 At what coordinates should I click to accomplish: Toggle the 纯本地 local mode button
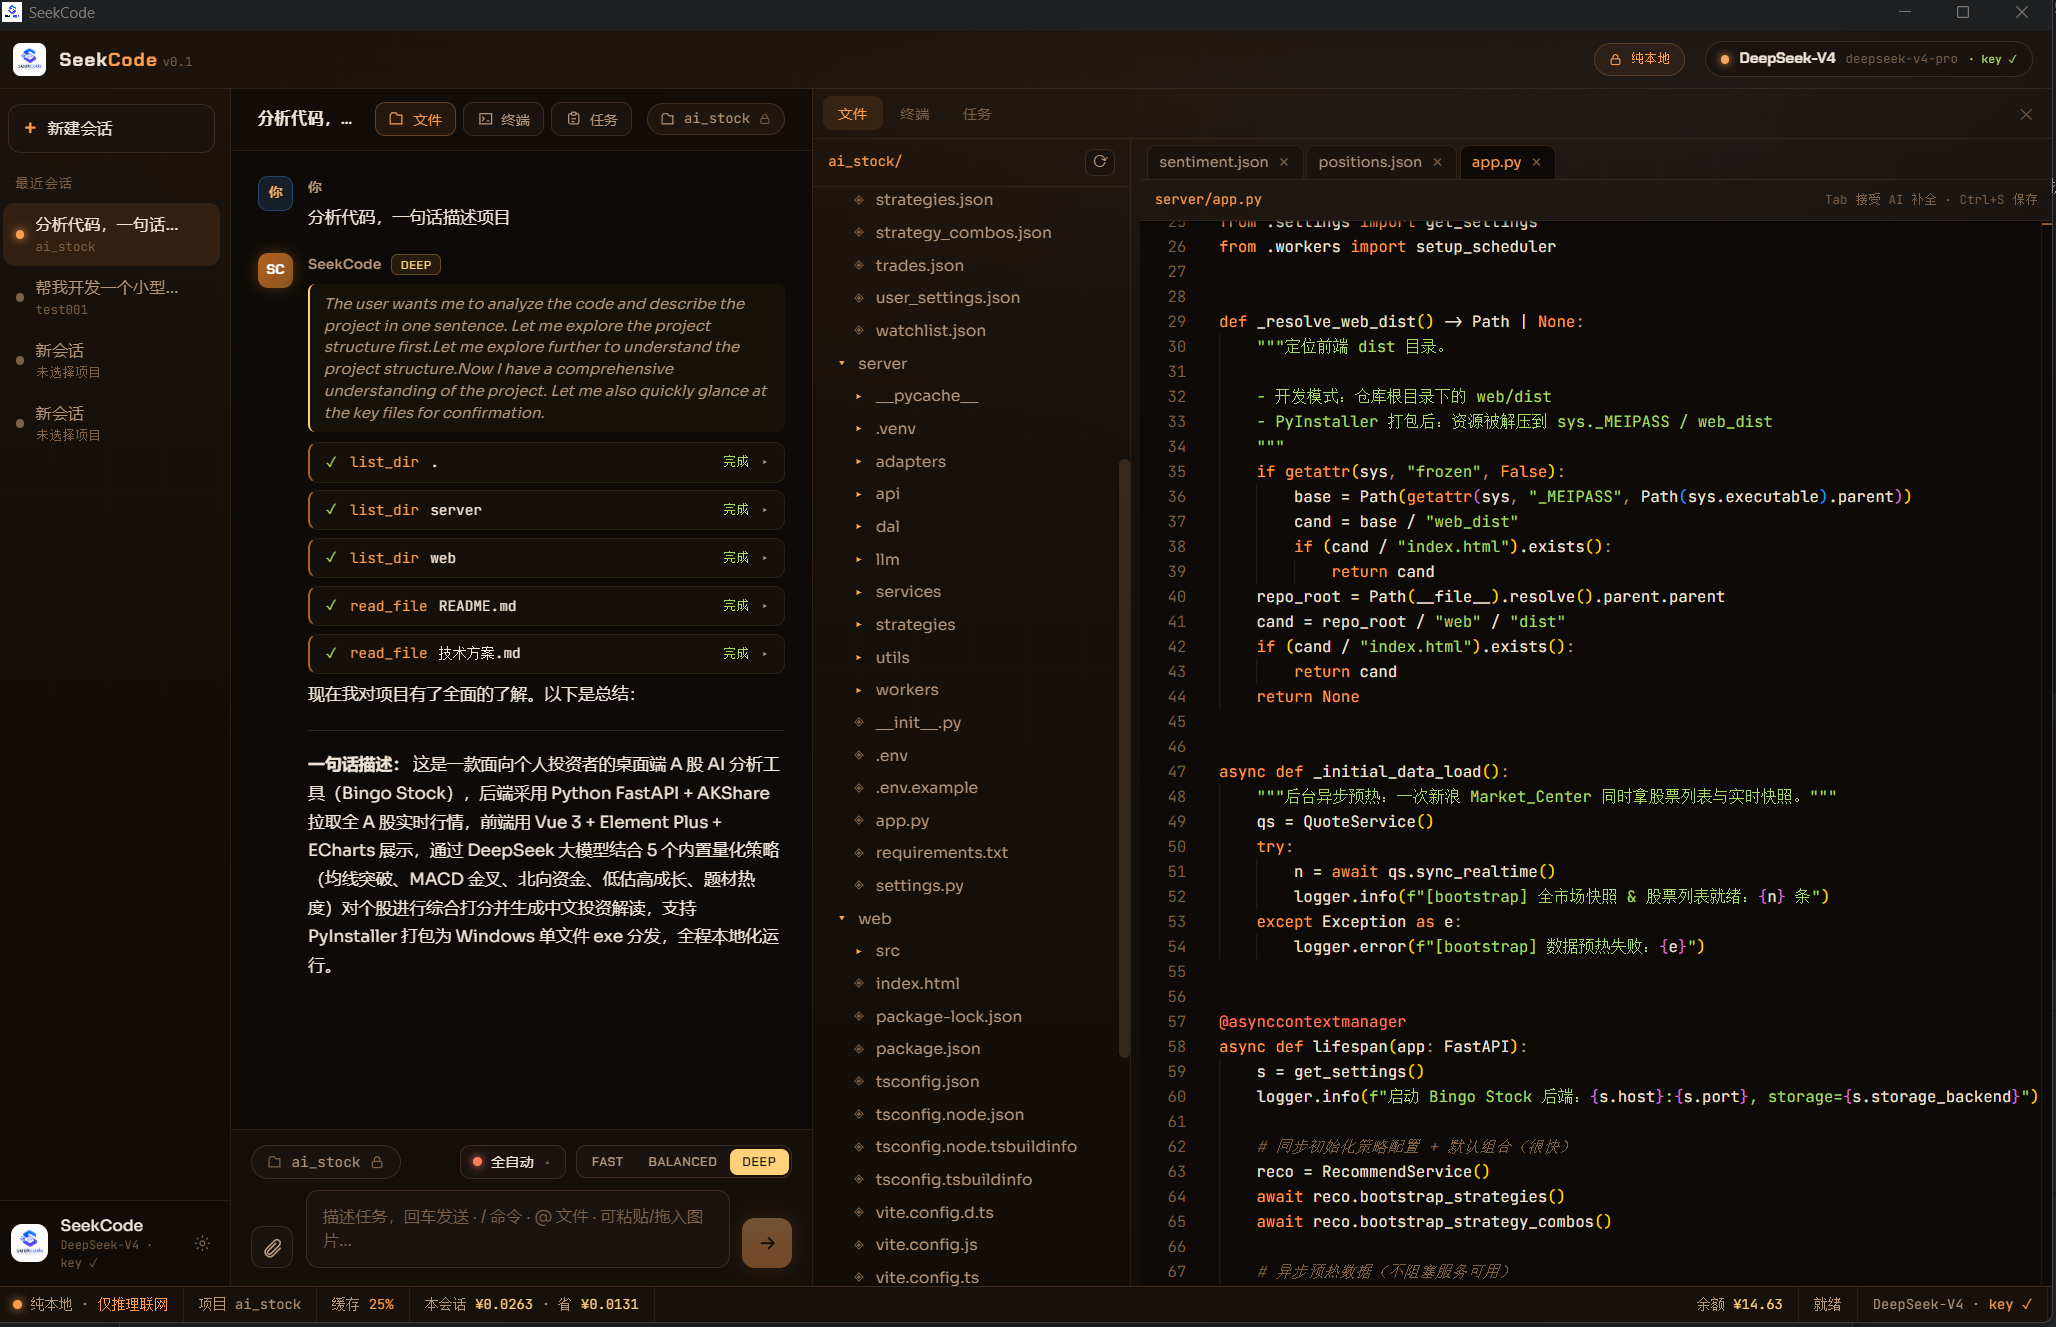[1639, 59]
